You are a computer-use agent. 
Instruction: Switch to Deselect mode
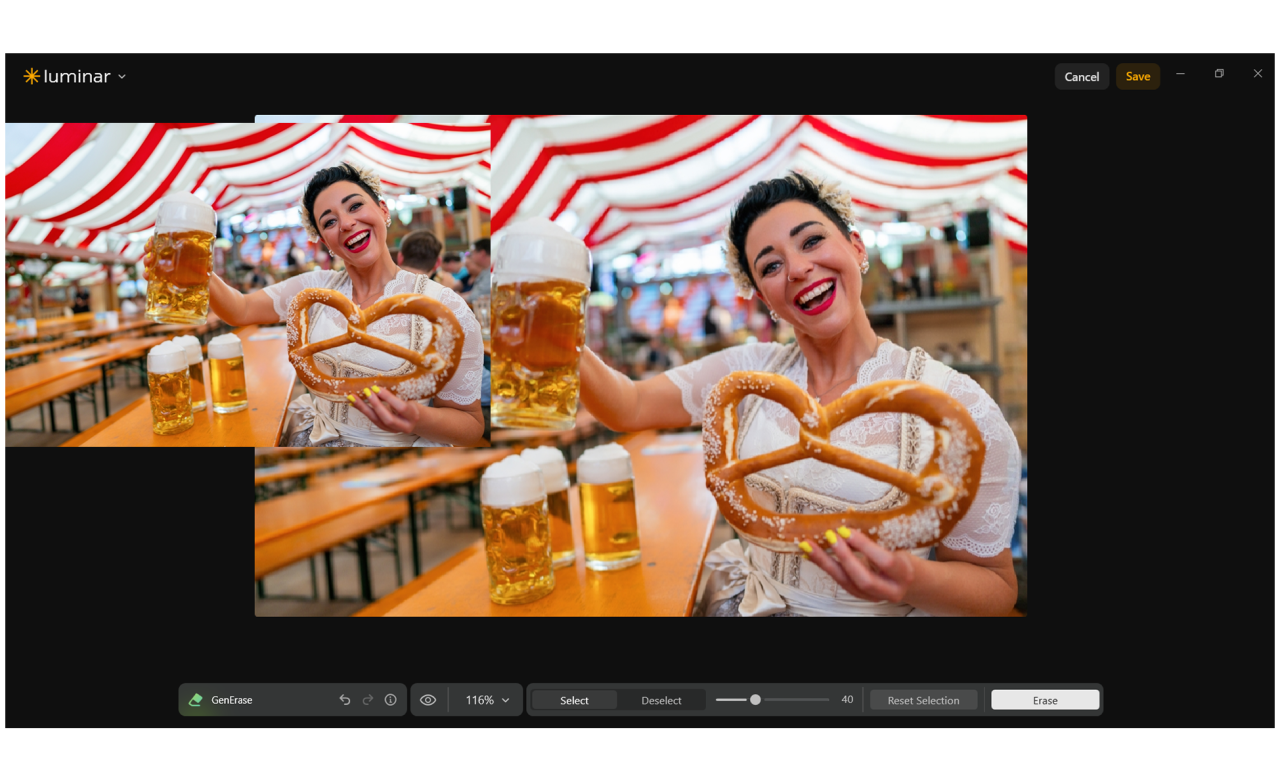point(661,700)
